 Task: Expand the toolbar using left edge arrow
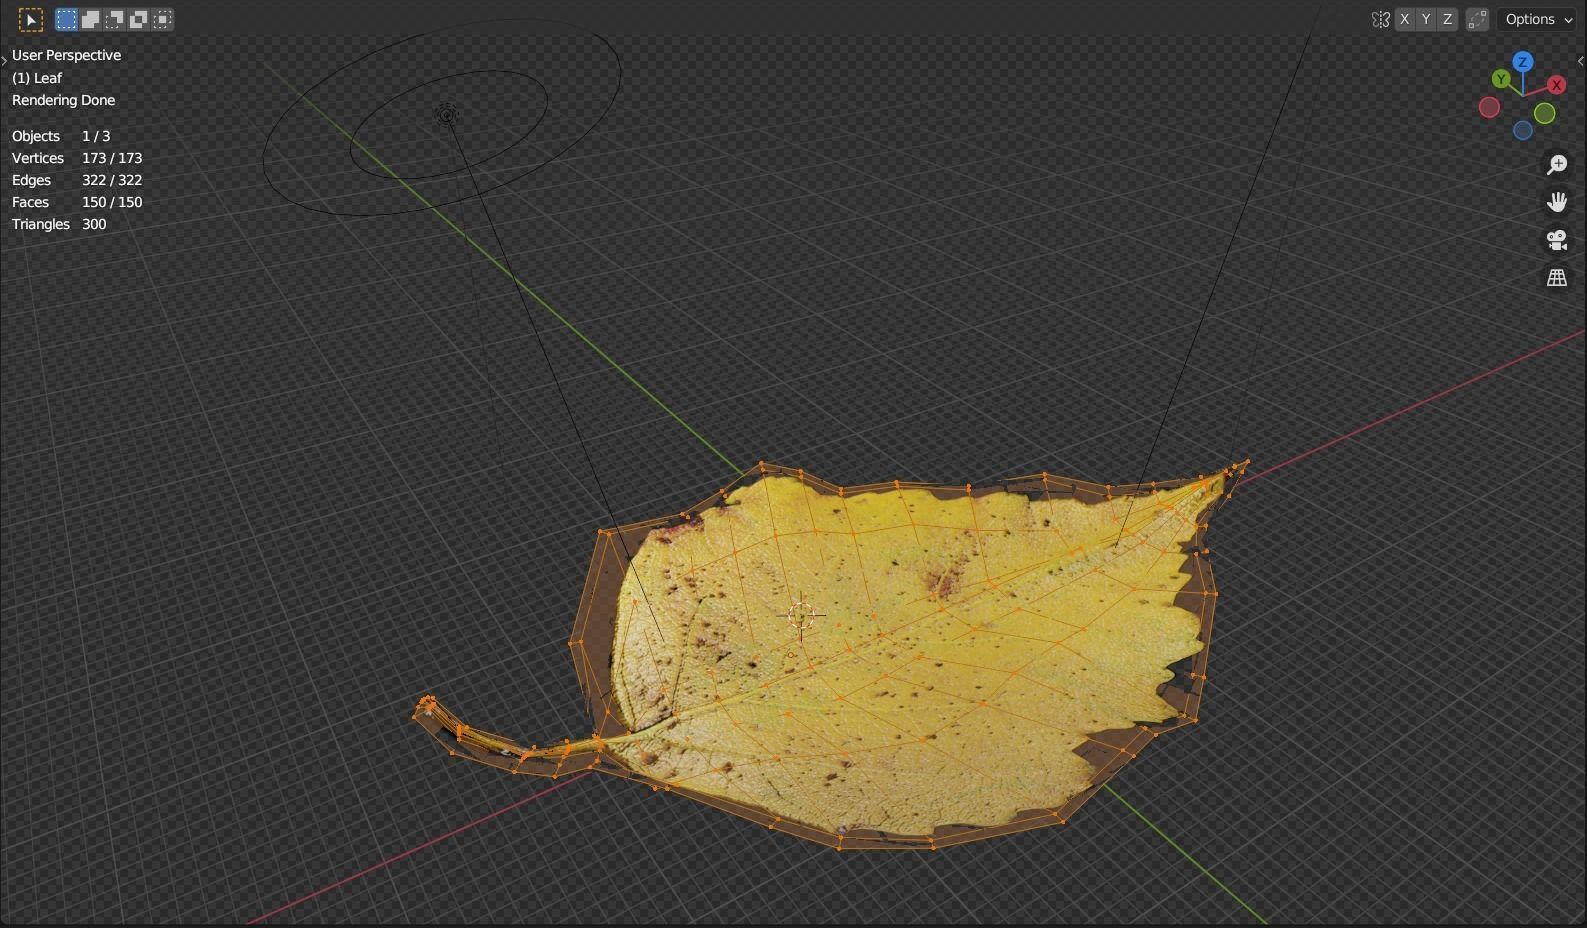(4, 61)
